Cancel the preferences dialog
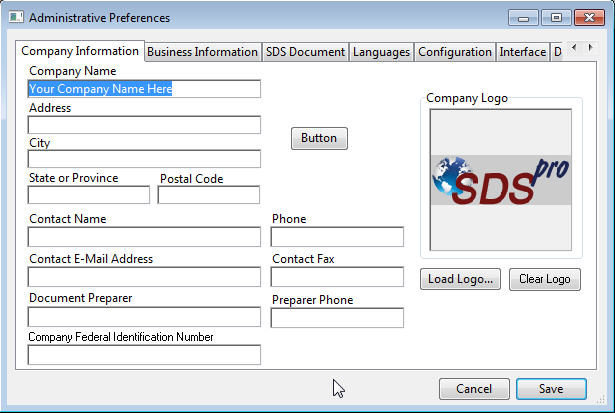This screenshot has height=413, width=615. [x=473, y=389]
